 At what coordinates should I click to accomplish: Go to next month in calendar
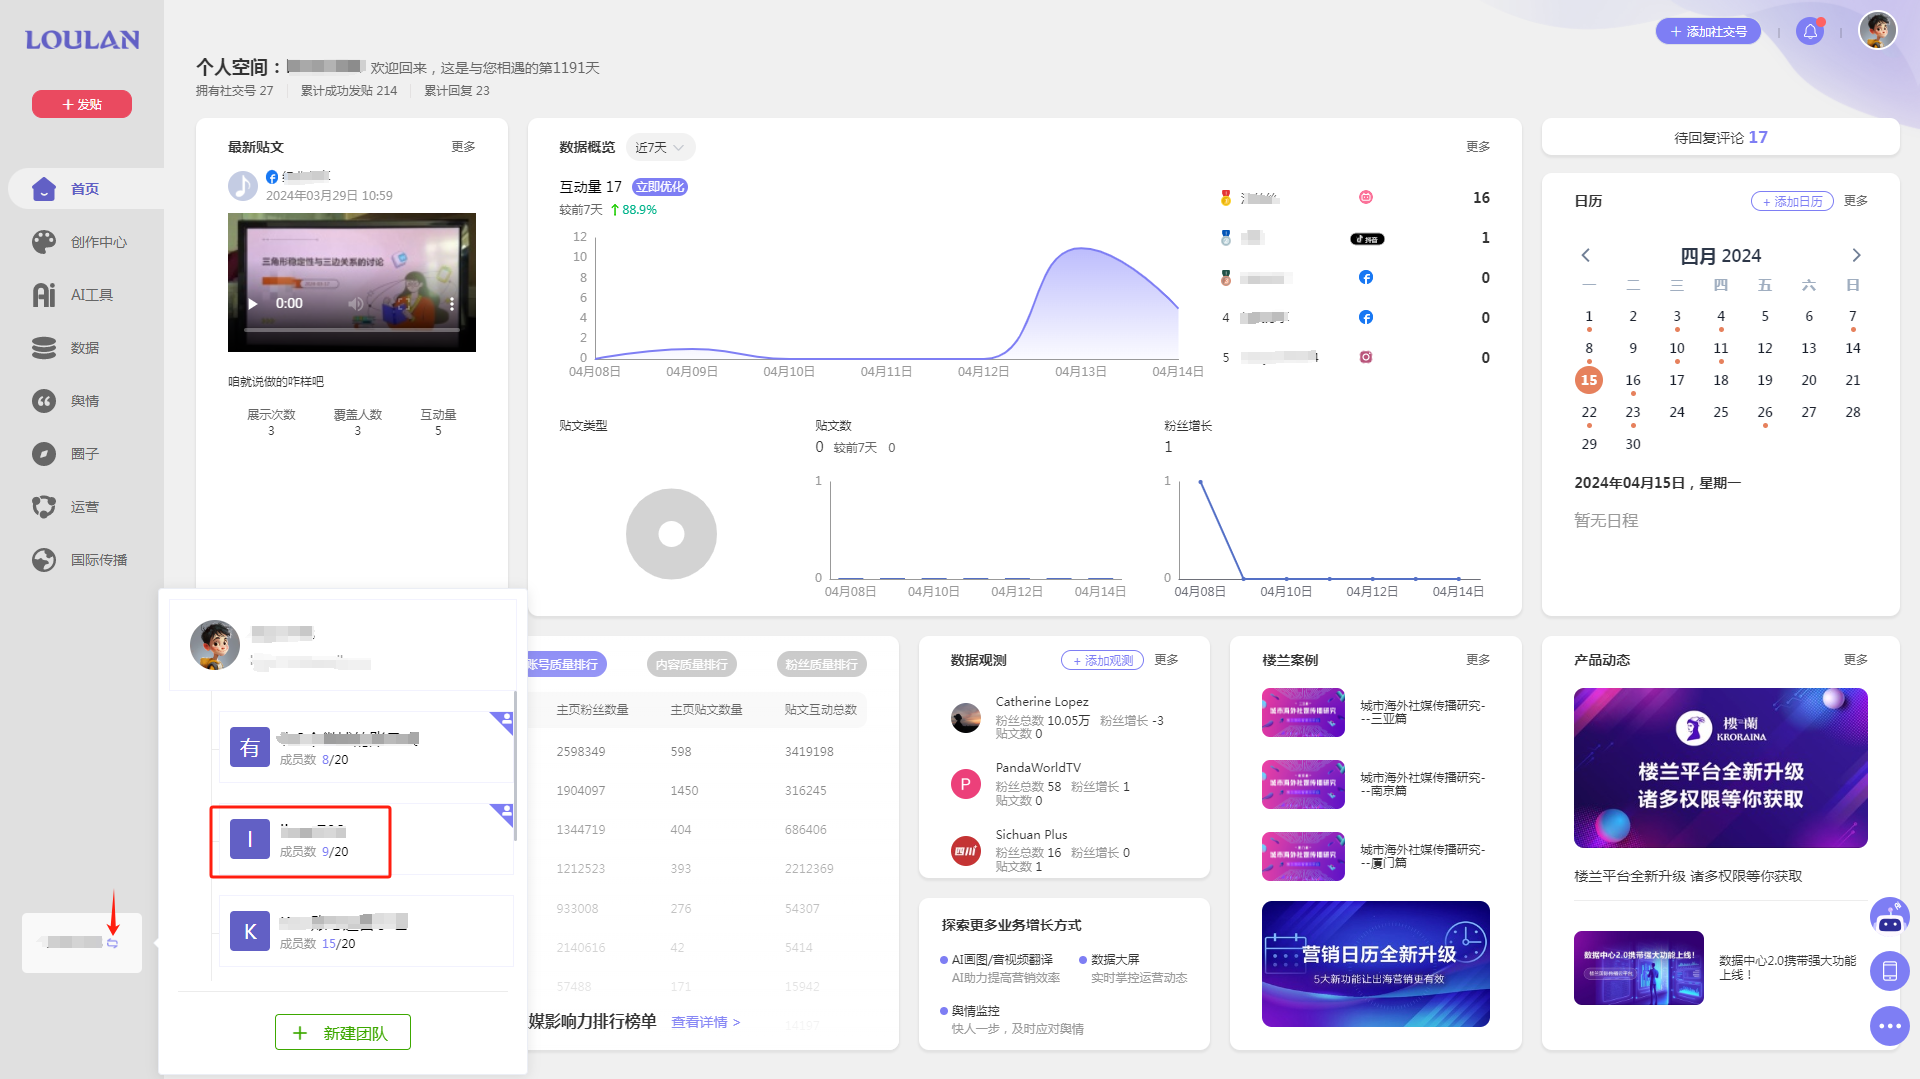point(1856,255)
